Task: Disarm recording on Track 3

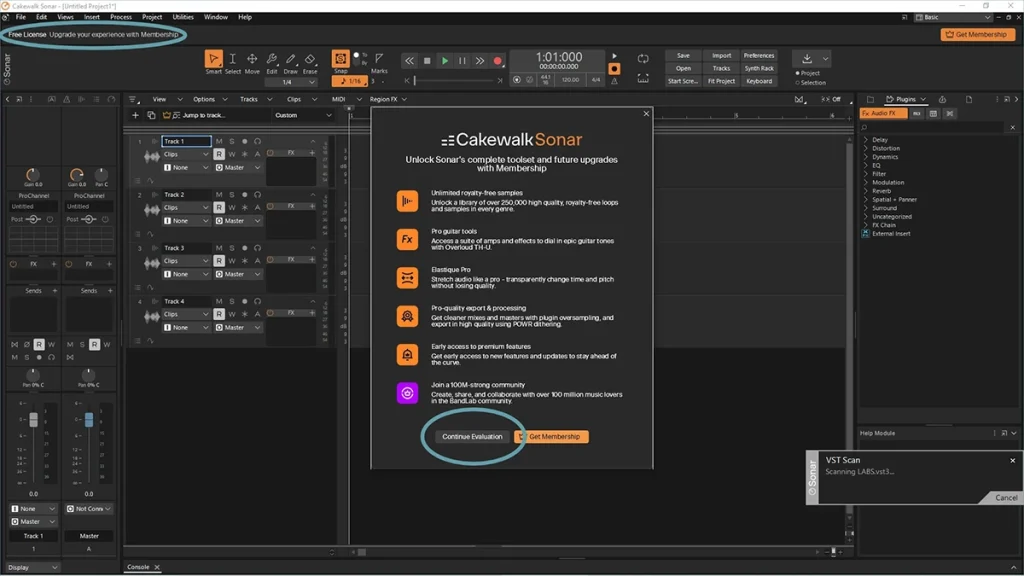Action: coord(218,260)
